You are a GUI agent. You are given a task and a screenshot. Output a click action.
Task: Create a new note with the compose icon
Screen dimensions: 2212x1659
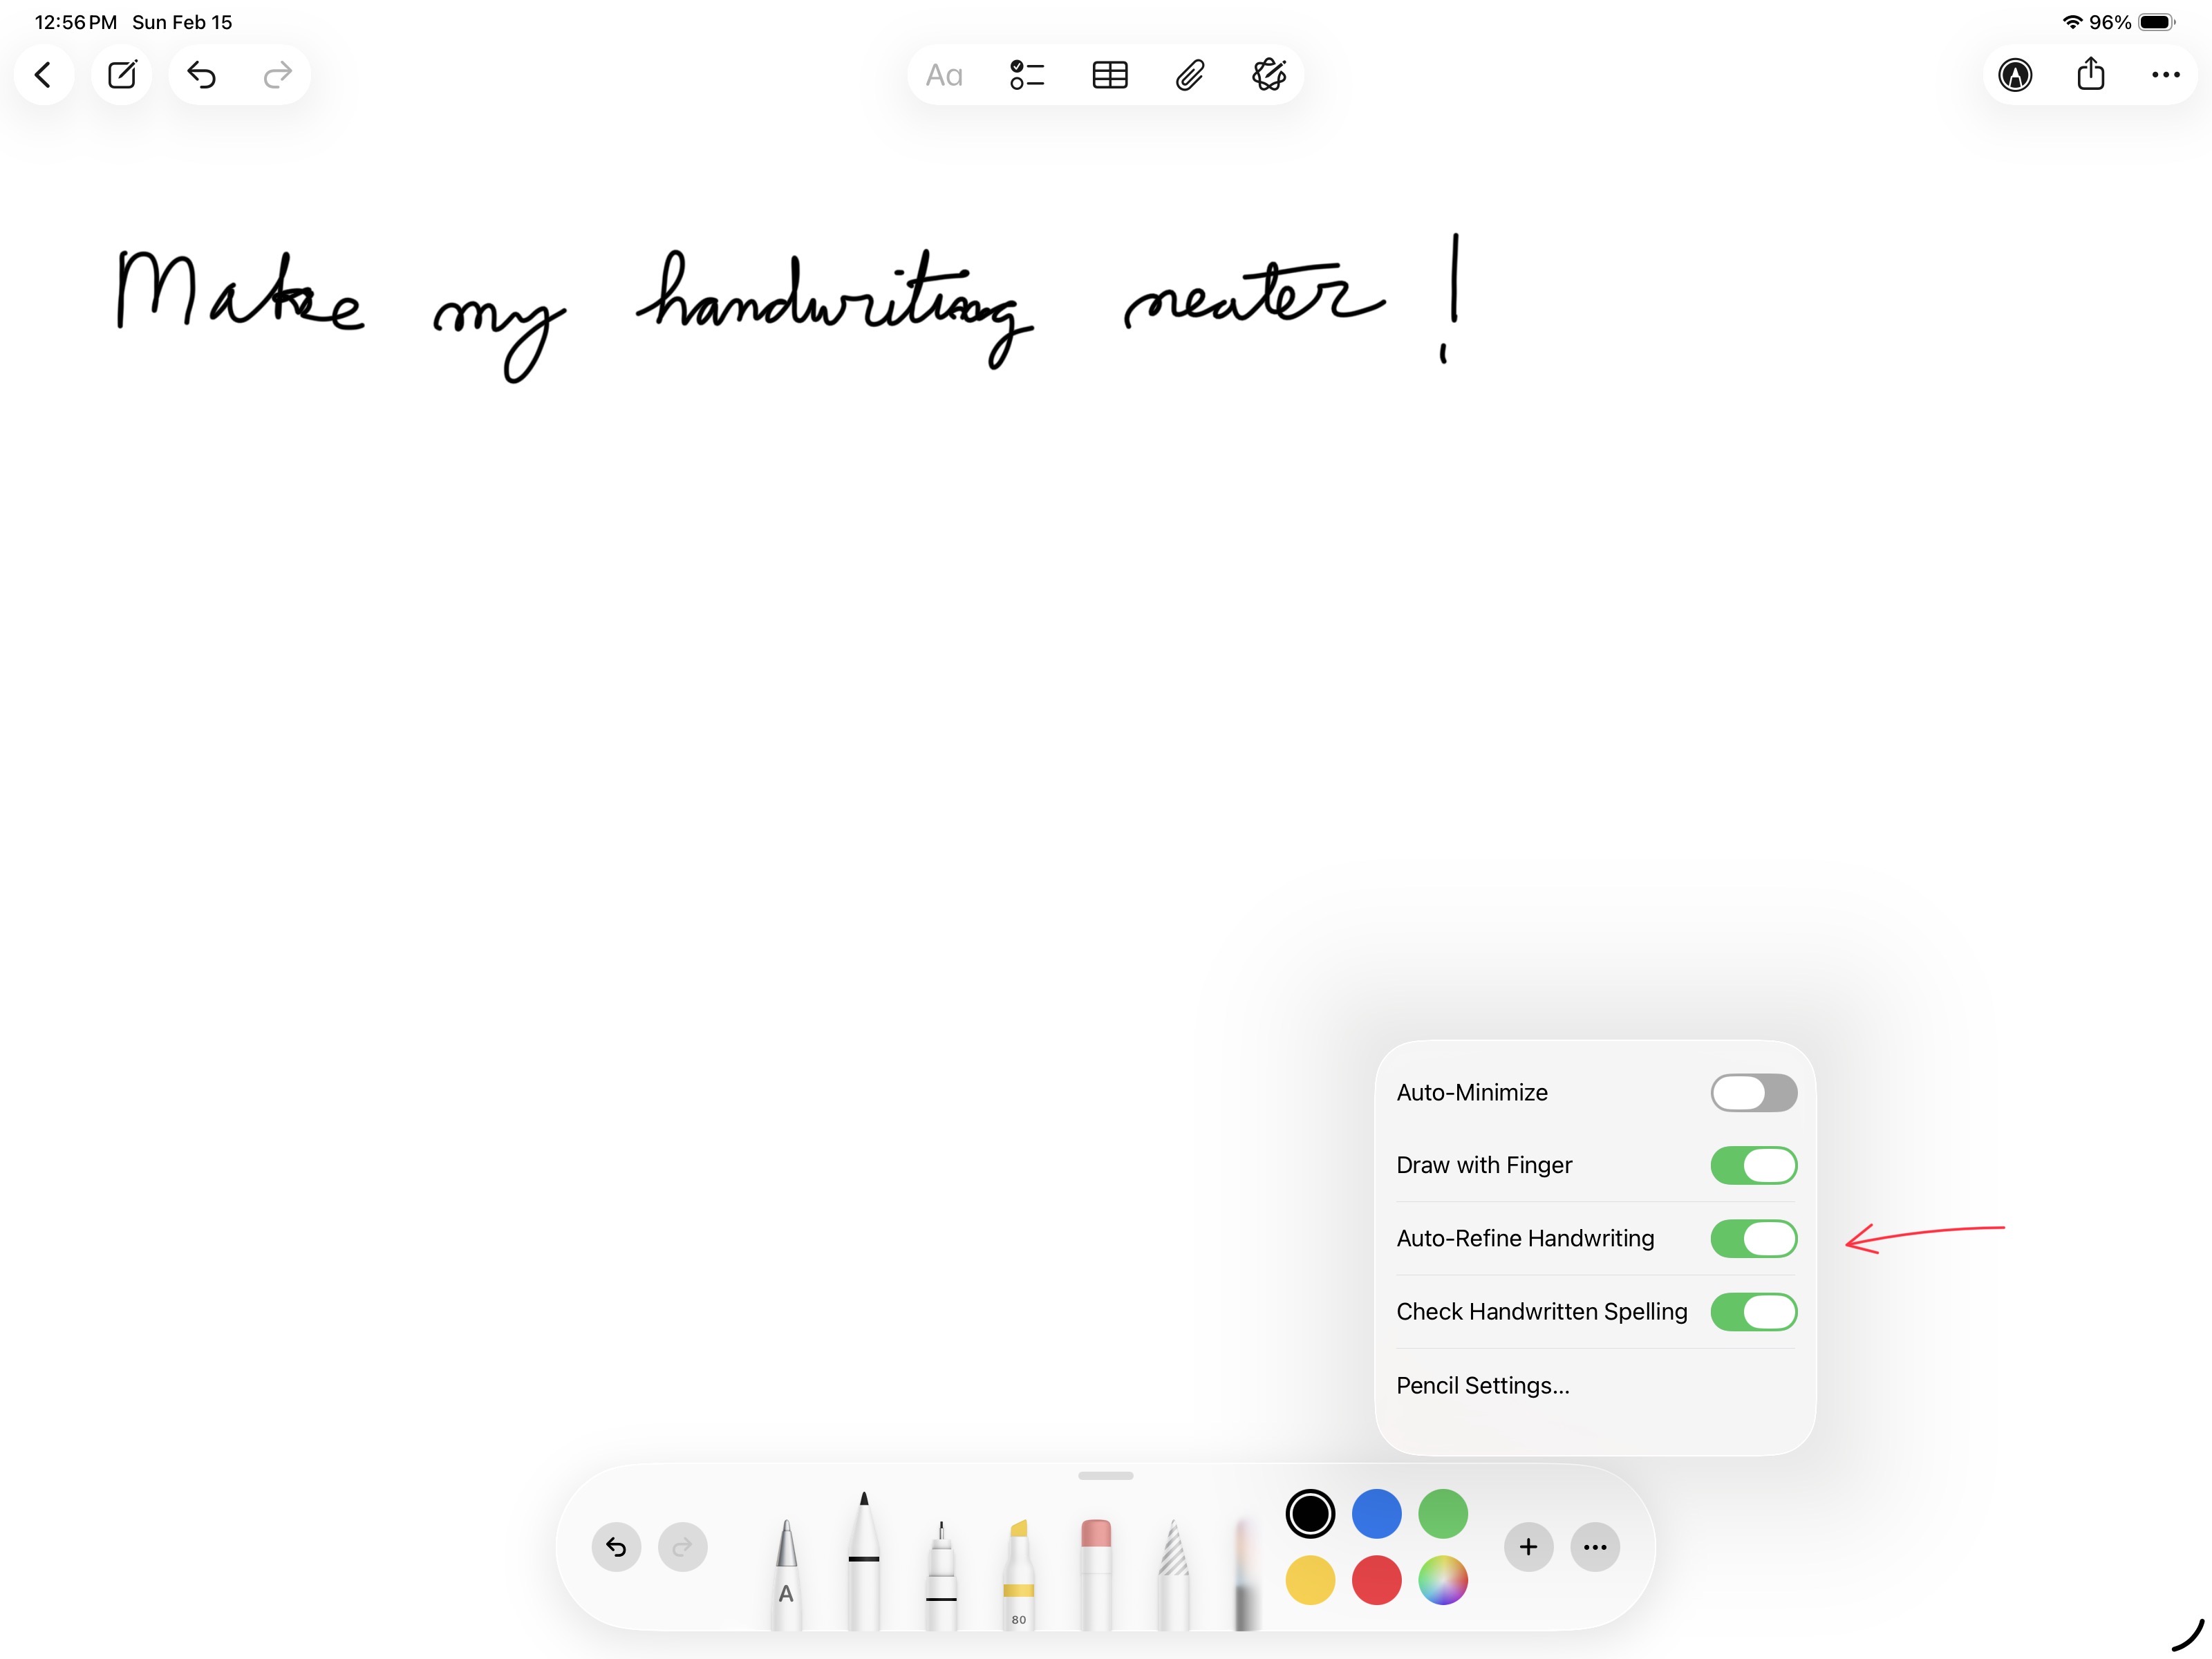[x=122, y=75]
